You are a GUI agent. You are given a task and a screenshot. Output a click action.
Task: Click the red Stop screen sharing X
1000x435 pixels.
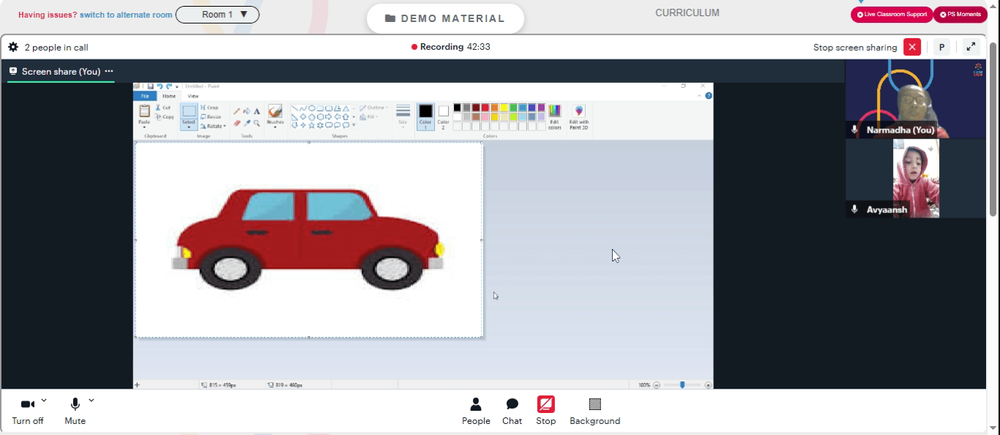coord(912,47)
